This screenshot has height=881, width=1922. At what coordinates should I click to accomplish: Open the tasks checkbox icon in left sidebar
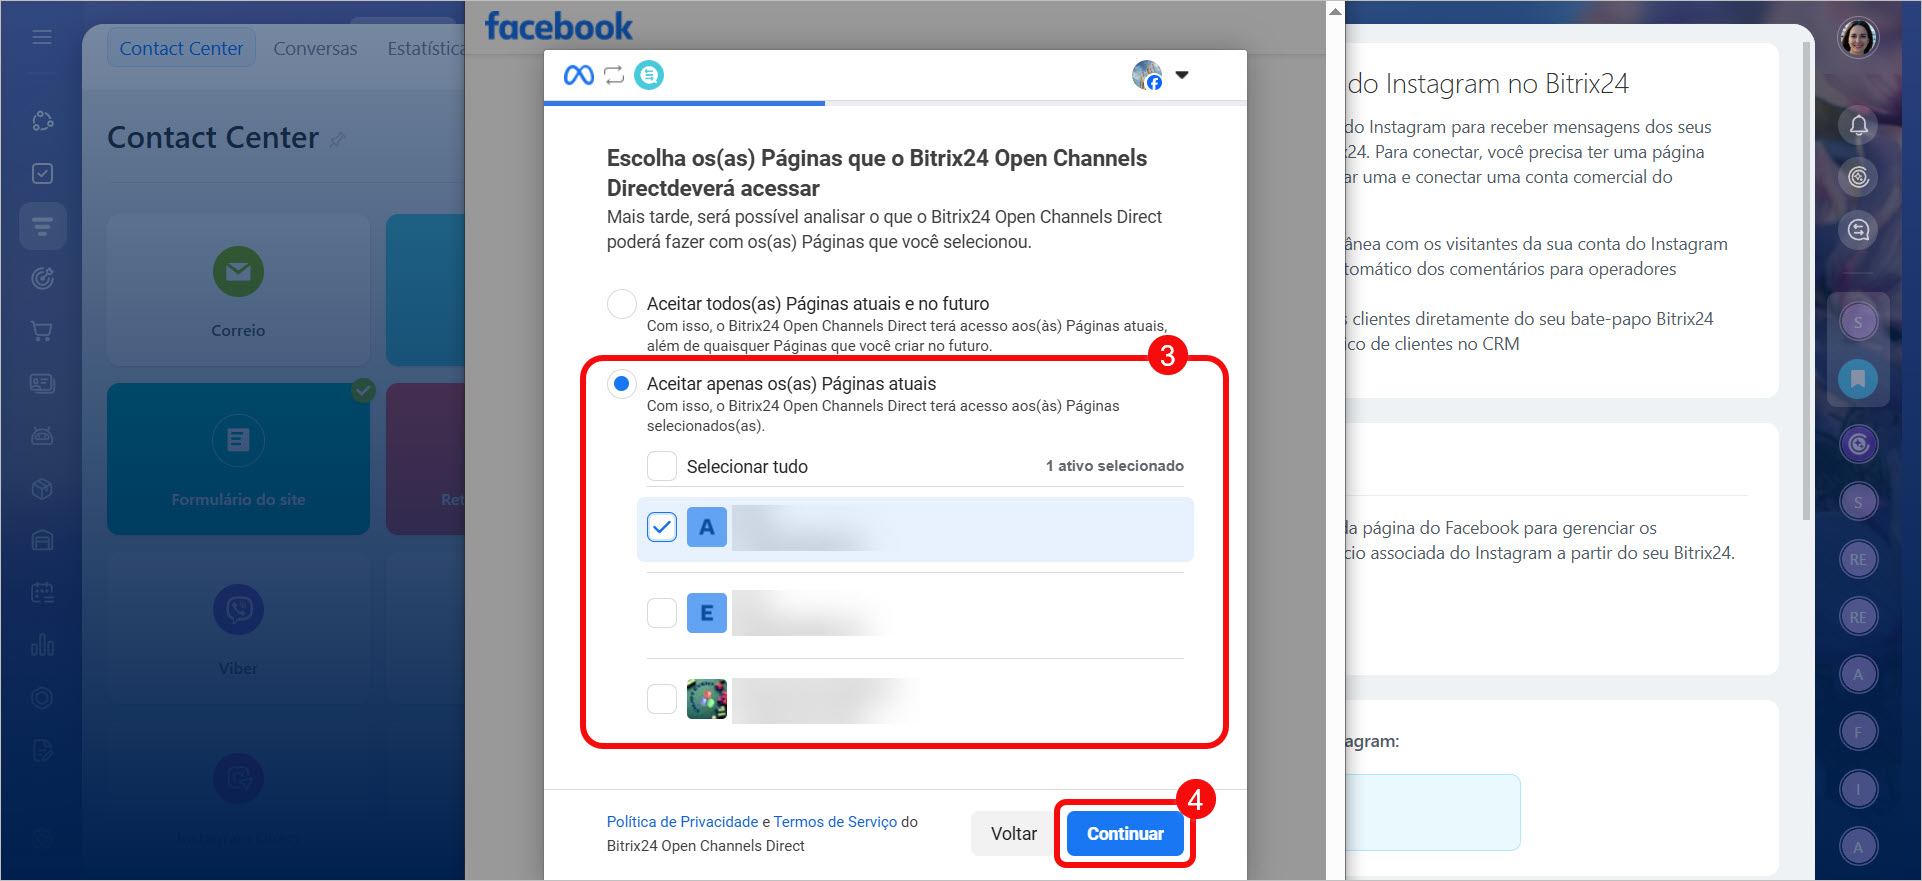tap(42, 173)
